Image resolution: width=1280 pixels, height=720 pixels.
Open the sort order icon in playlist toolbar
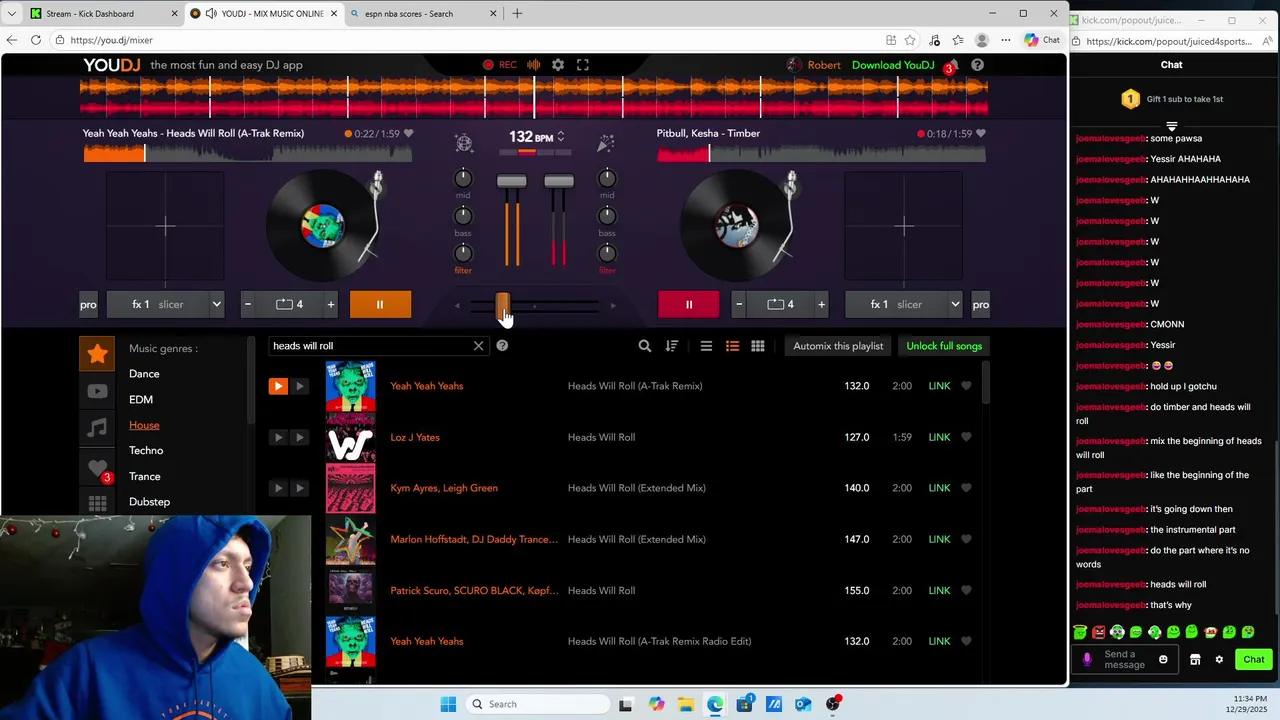click(672, 346)
